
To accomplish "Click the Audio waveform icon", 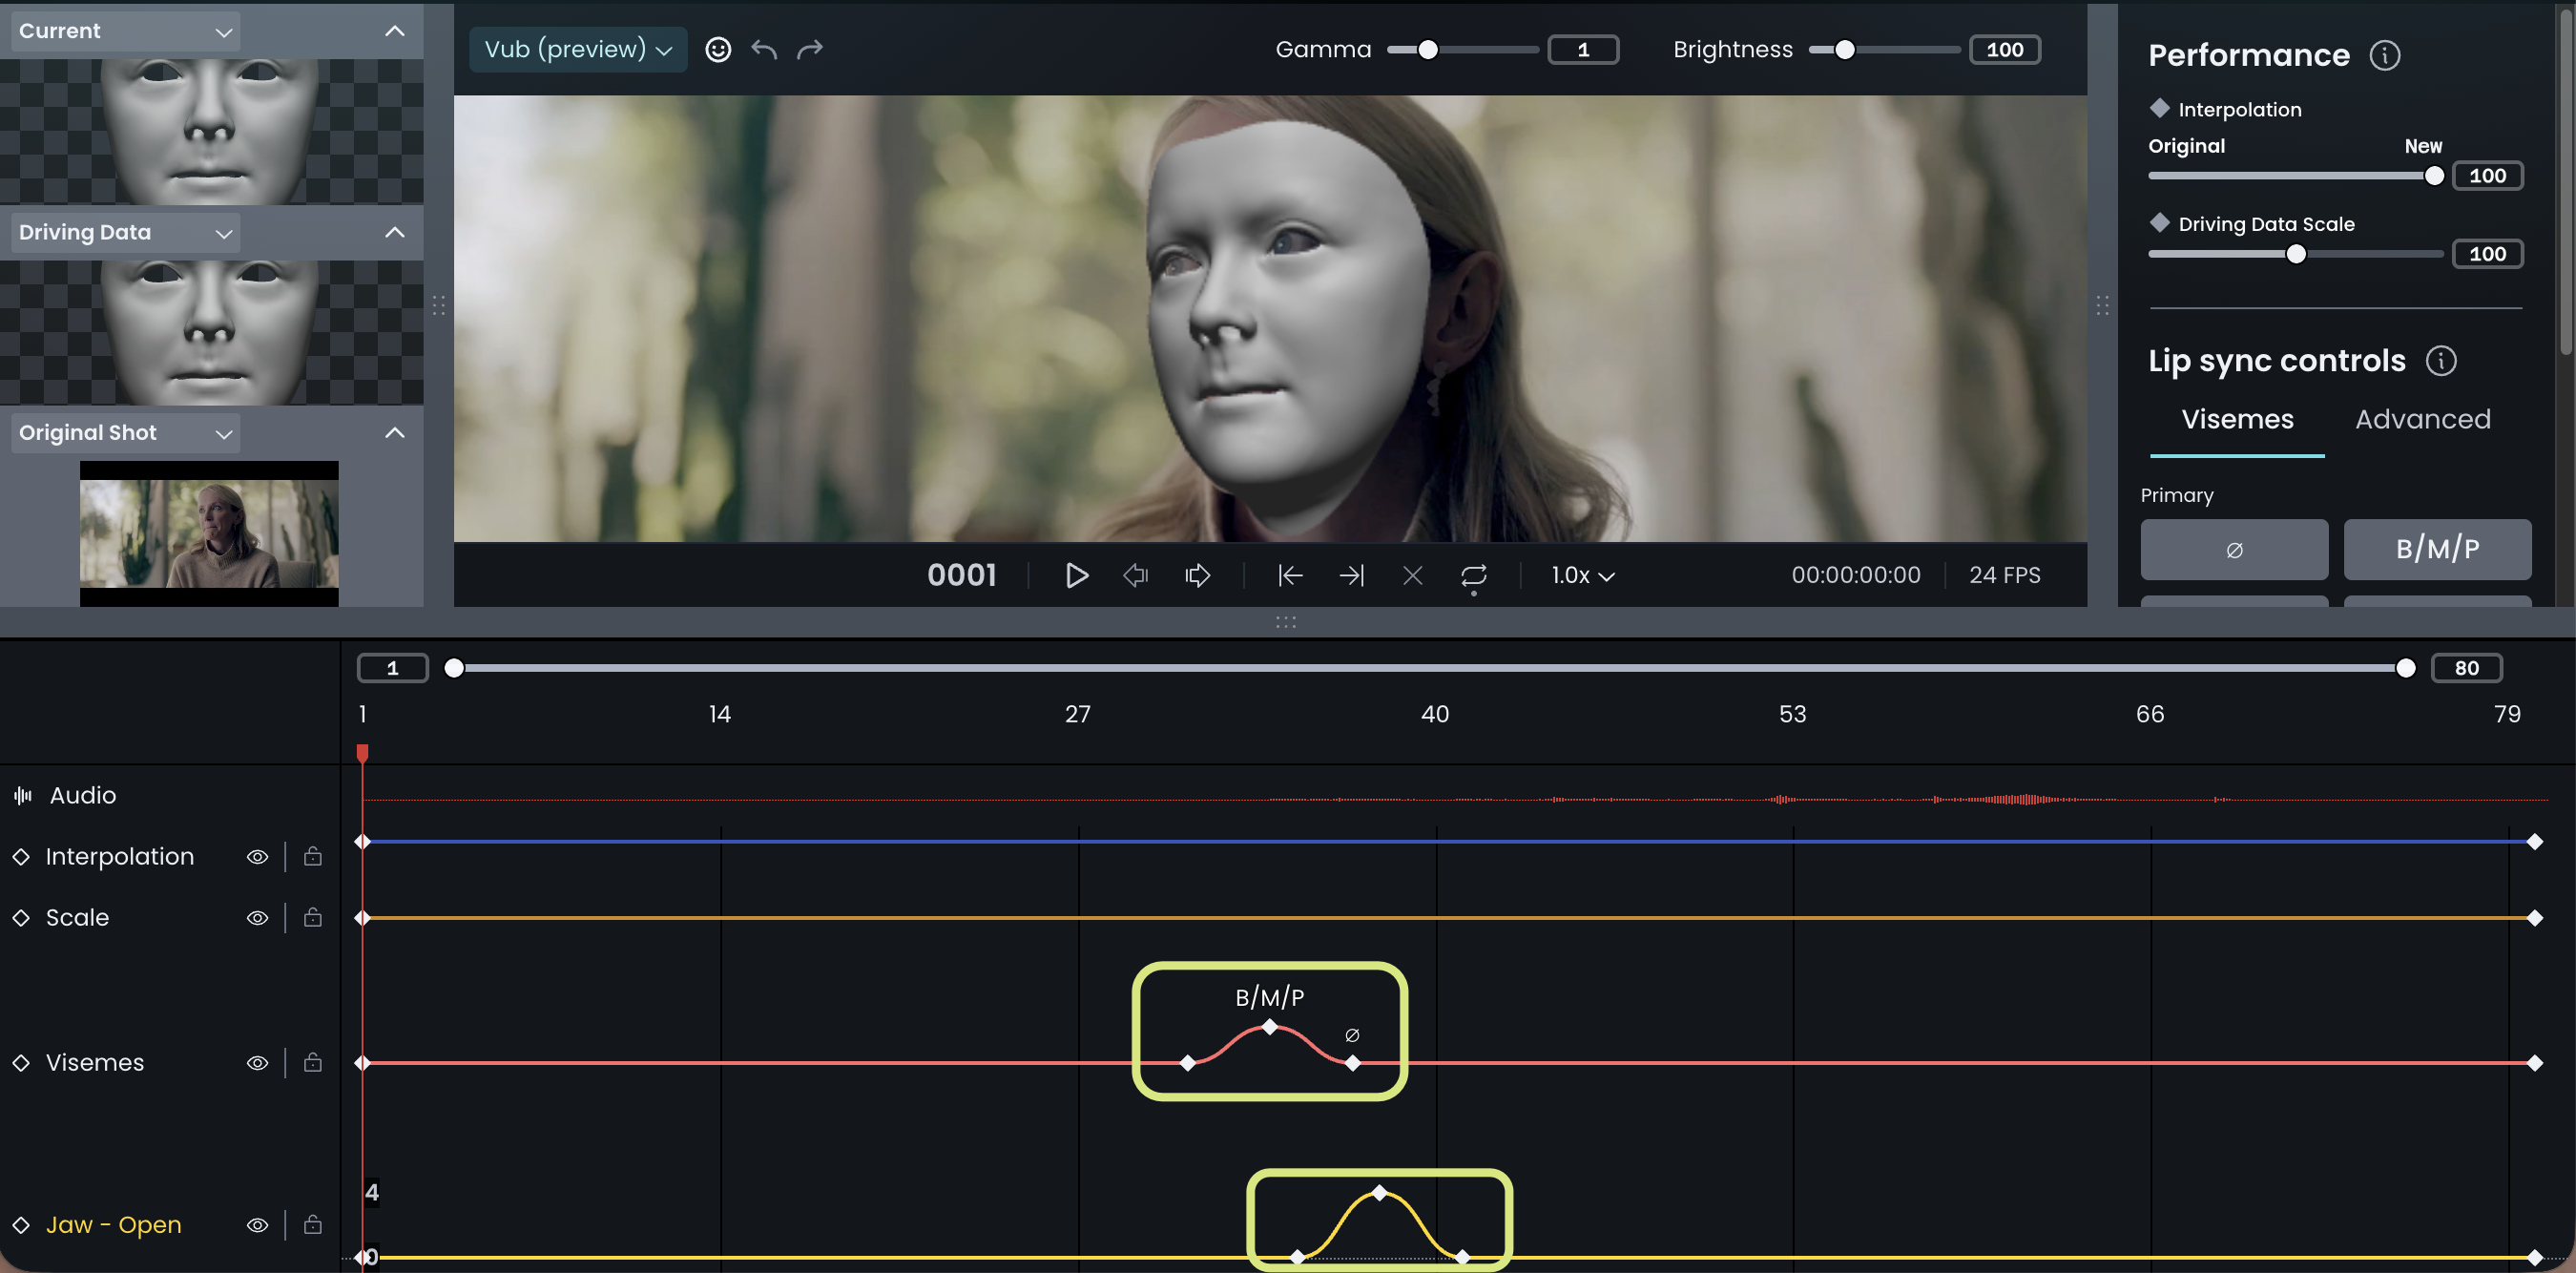I will [23, 795].
